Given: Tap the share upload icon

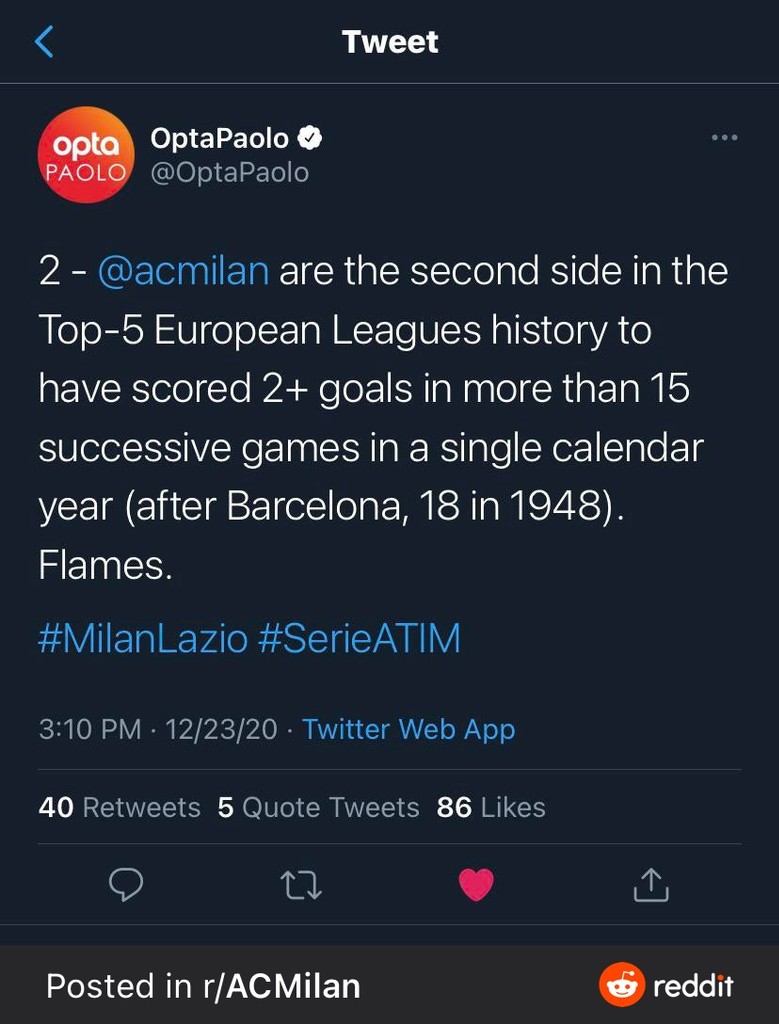Looking at the screenshot, I should [x=651, y=884].
